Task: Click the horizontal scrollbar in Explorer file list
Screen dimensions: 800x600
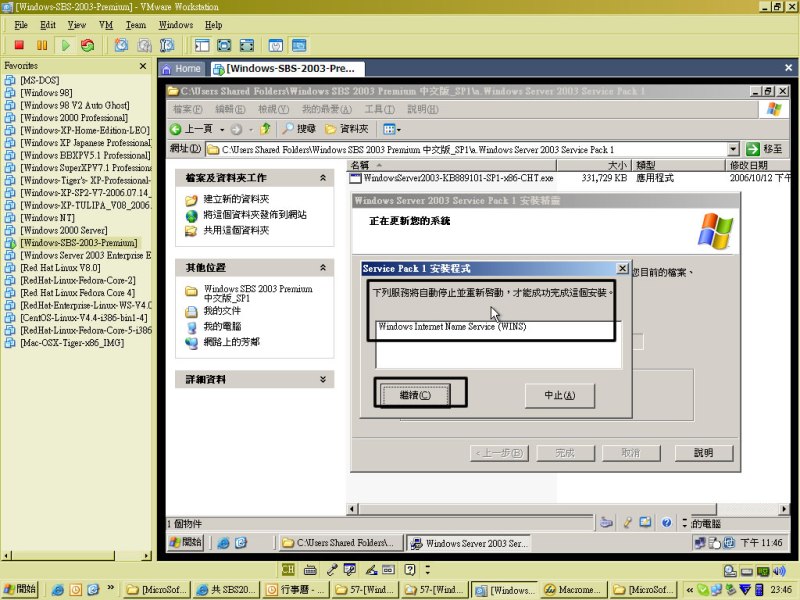Action: [567, 509]
